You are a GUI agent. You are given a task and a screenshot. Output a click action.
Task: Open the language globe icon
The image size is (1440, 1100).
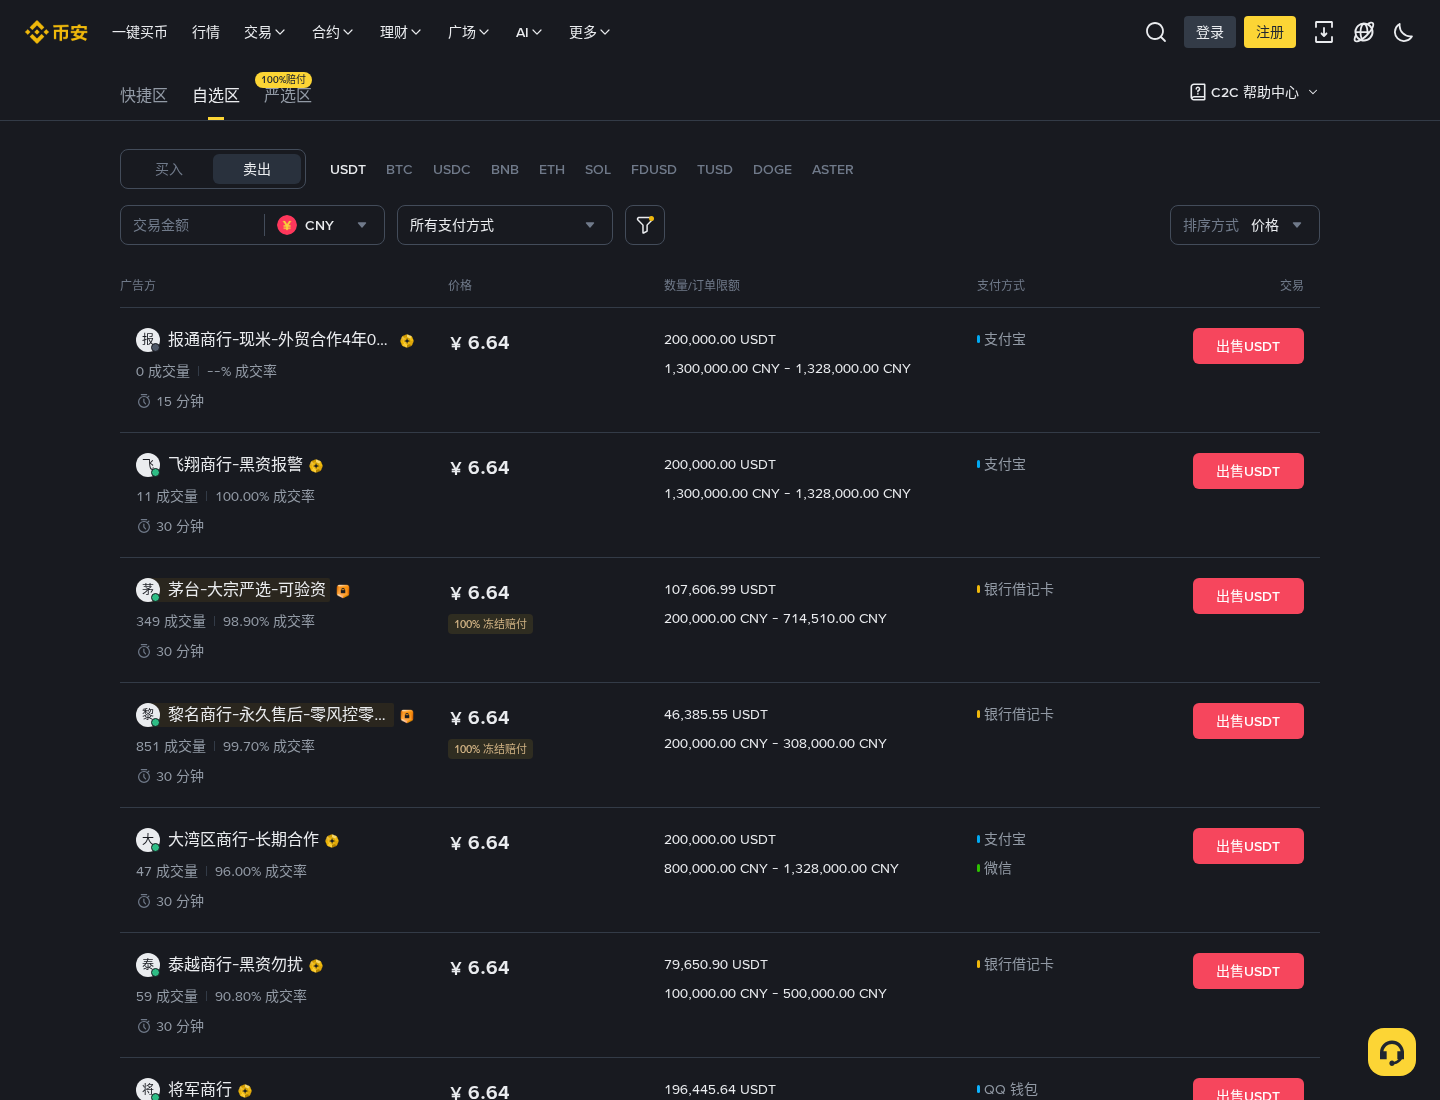(x=1364, y=32)
